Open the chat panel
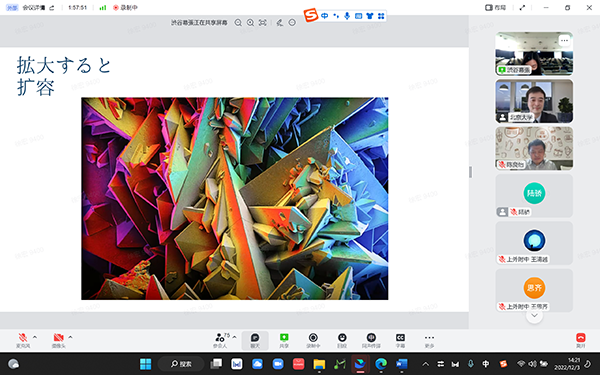The width and height of the screenshot is (600, 375). [x=255, y=339]
